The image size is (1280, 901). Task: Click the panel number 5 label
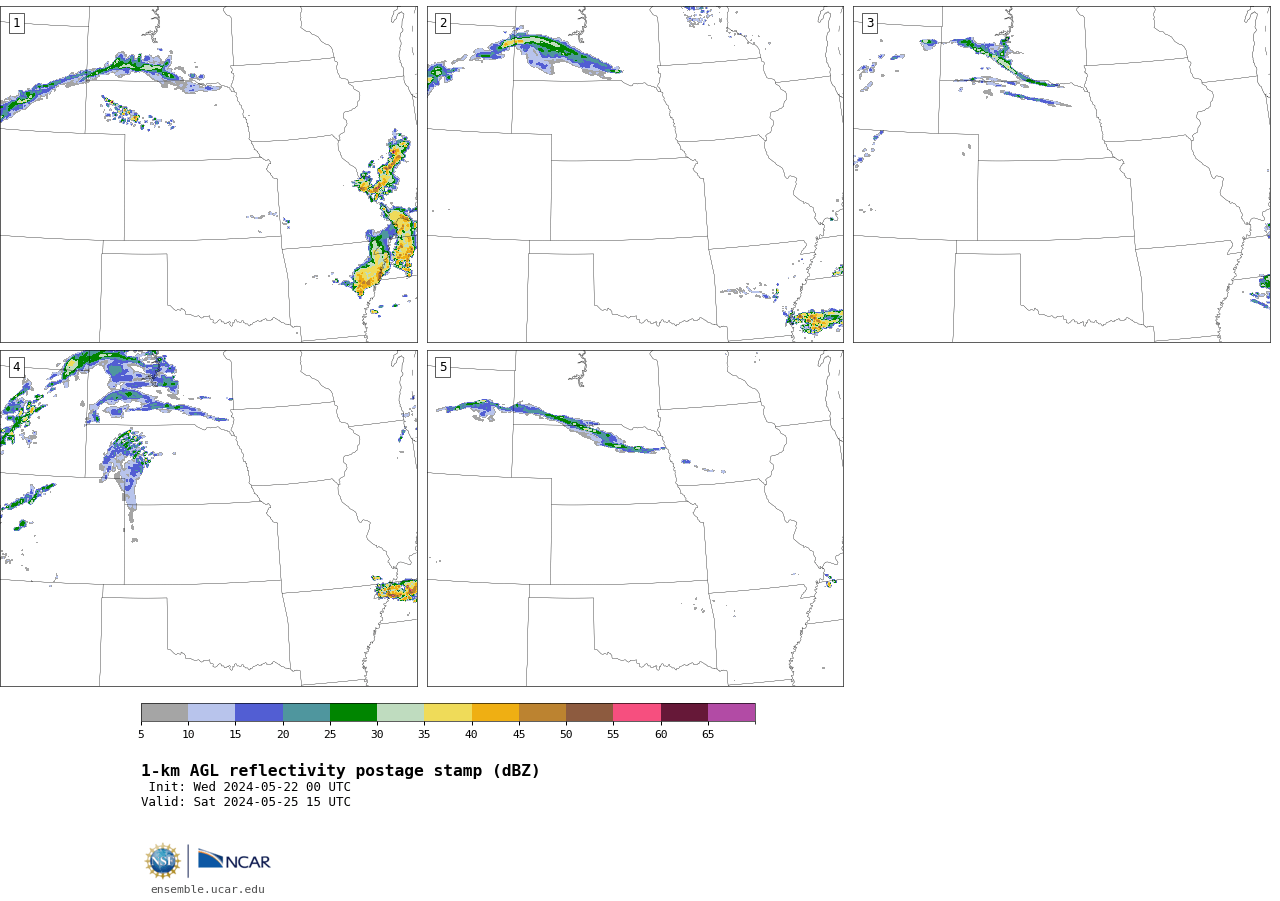click(x=443, y=367)
